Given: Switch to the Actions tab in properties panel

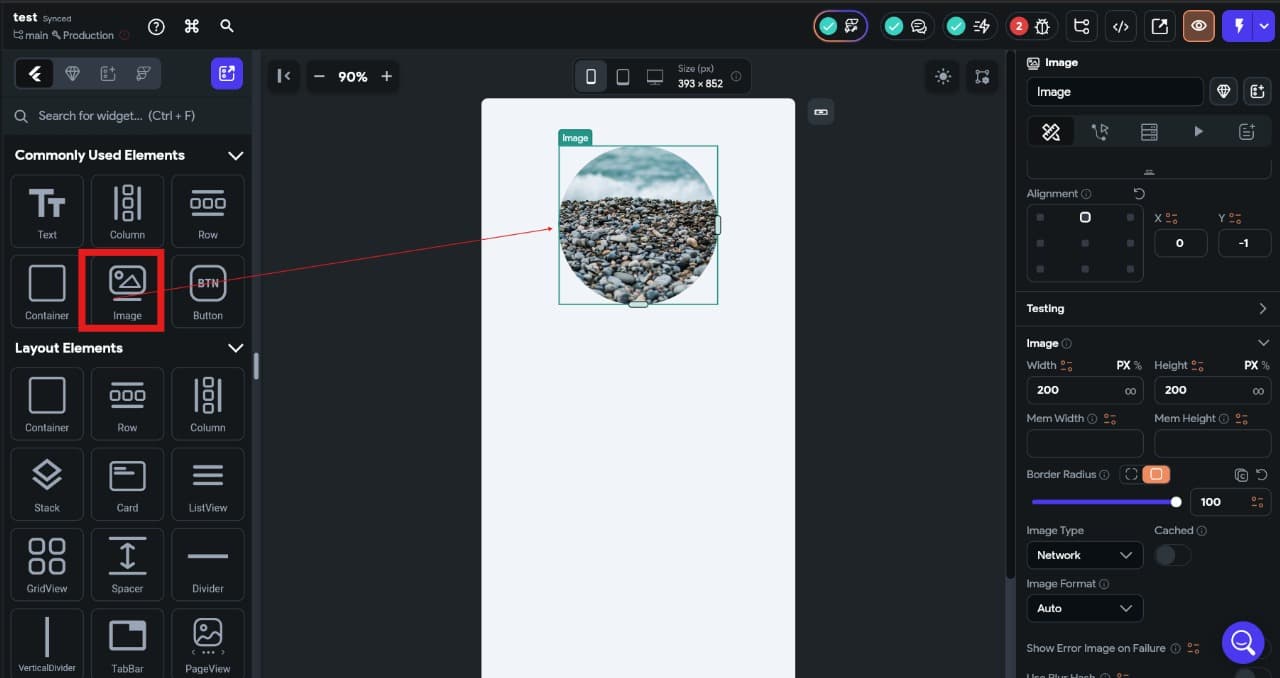Looking at the screenshot, I should click(1099, 131).
